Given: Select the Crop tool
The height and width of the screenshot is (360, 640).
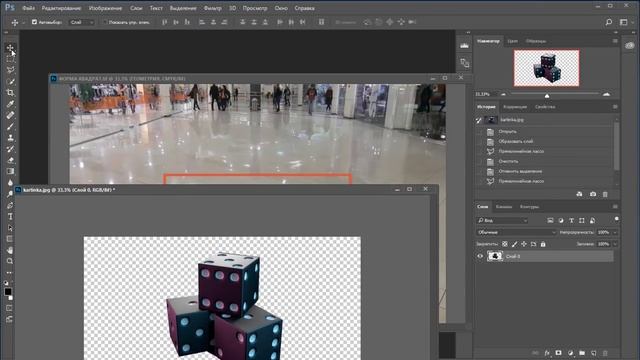Looking at the screenshot, I should coord(10,93).
